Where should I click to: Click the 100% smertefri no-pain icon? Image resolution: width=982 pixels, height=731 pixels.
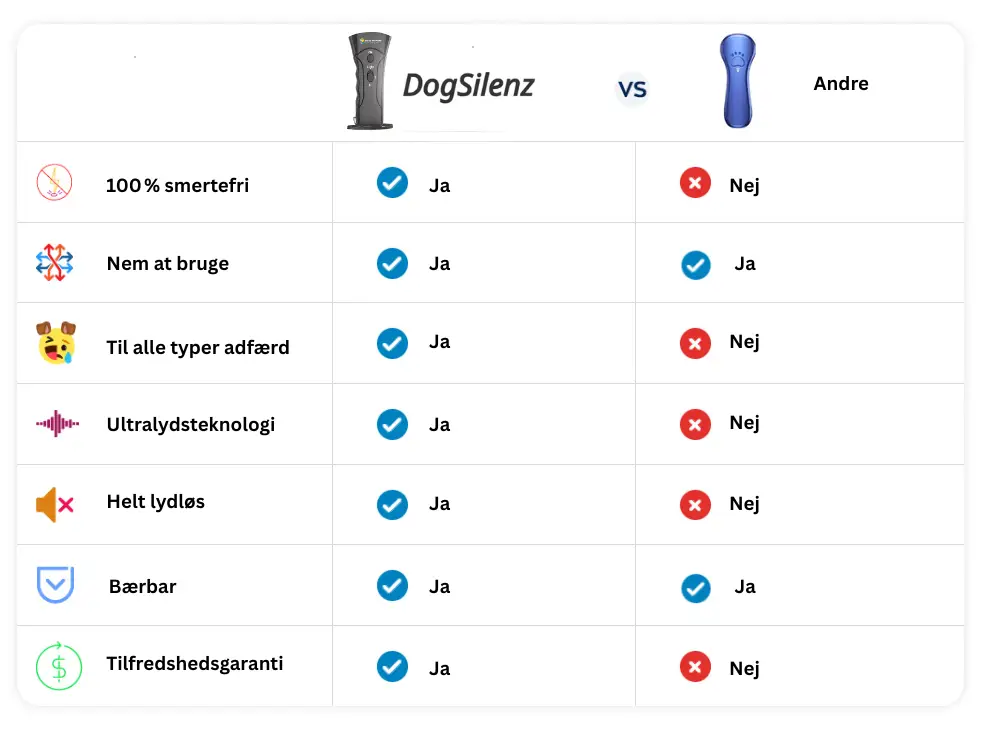point(55,183)
